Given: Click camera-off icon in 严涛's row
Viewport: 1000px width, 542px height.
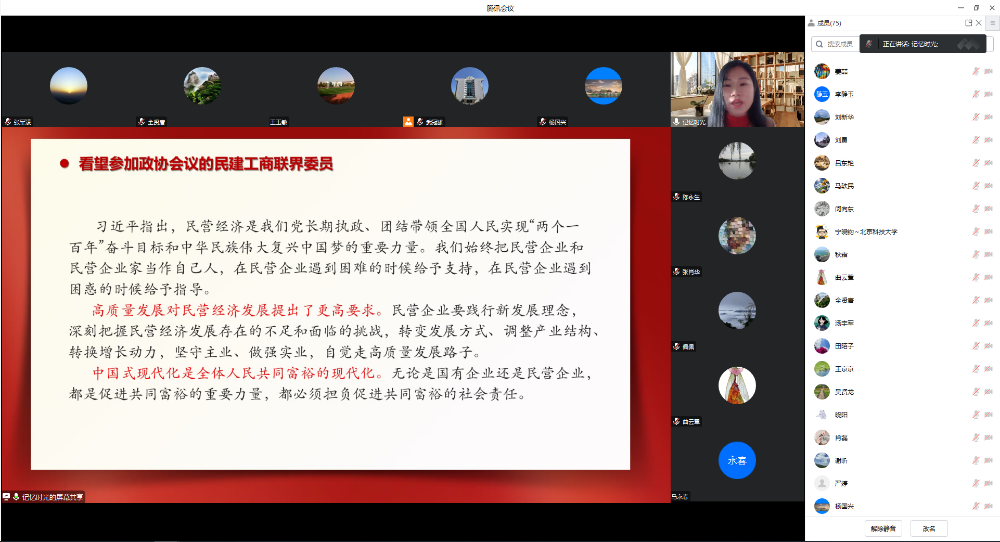Looking at the screenshot, I should [988, 483].
